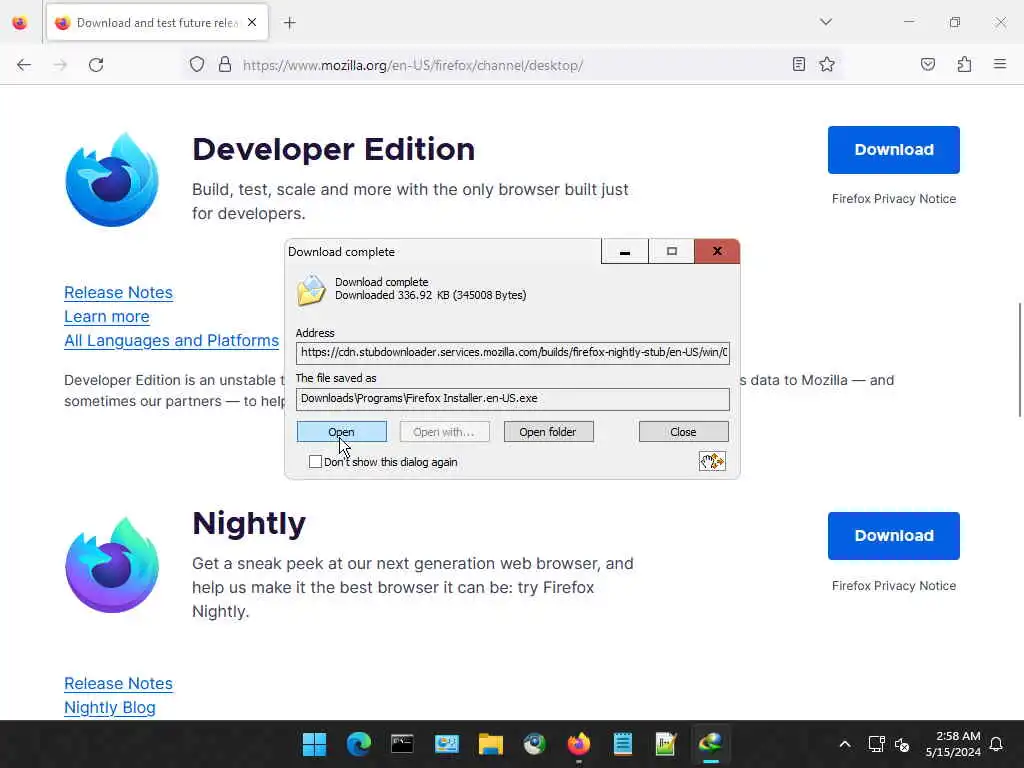Download Firefox Developer Edition
This screenshot has height=768, width=1024.
893,150
